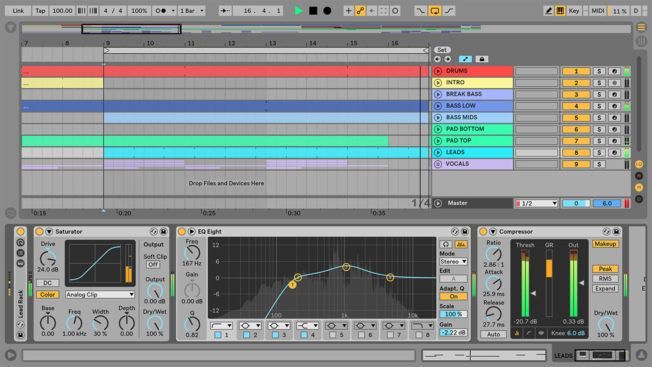The image size is (652, 367).
Task: Toggle the Automation Arm icon
Action: [360, 11]
